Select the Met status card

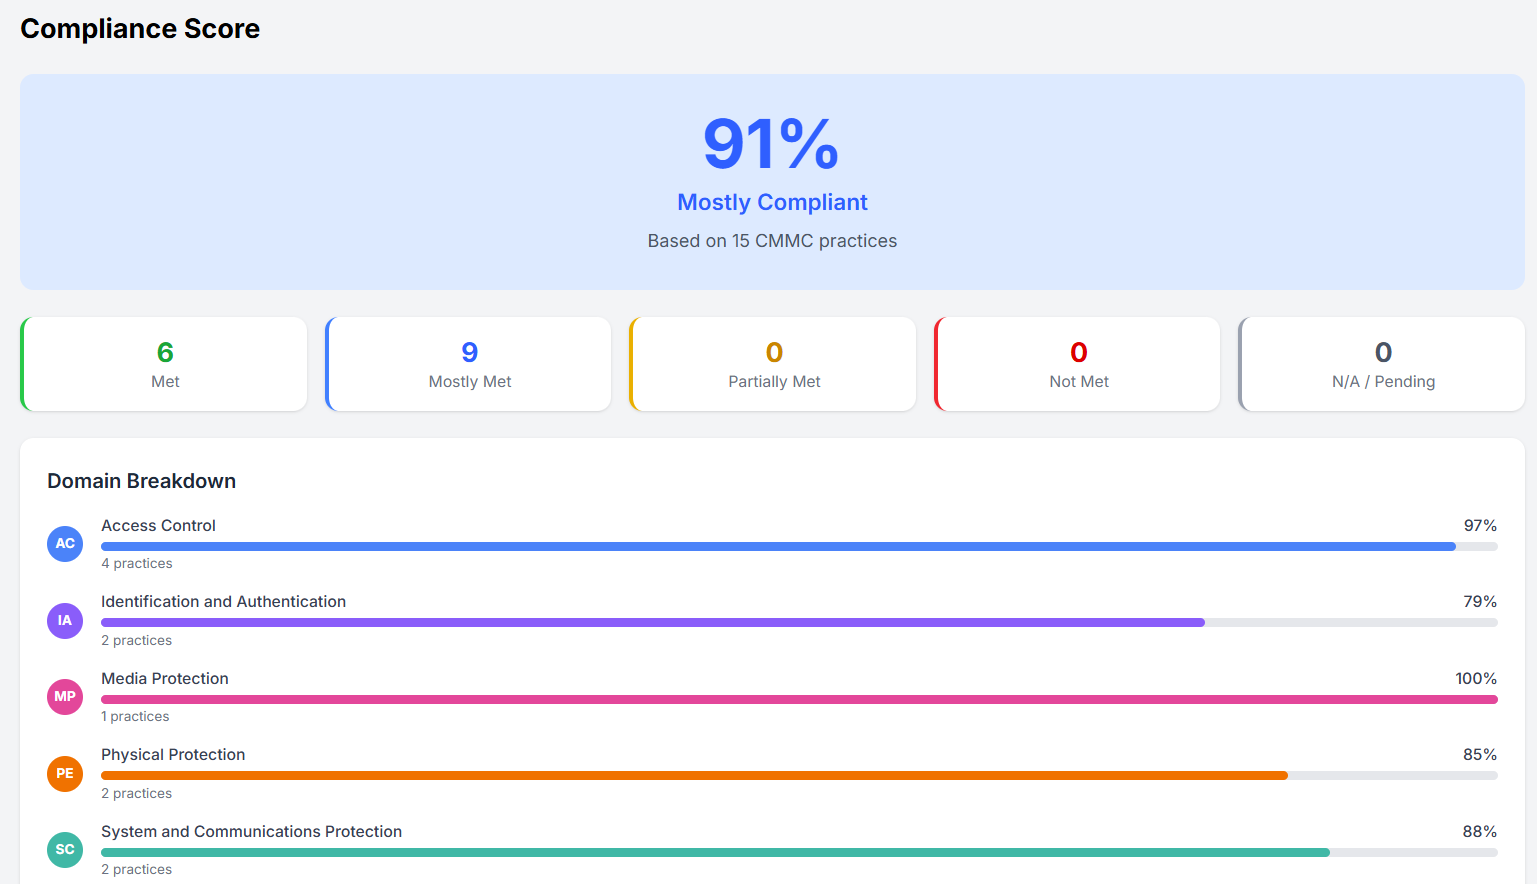(165, 364)
